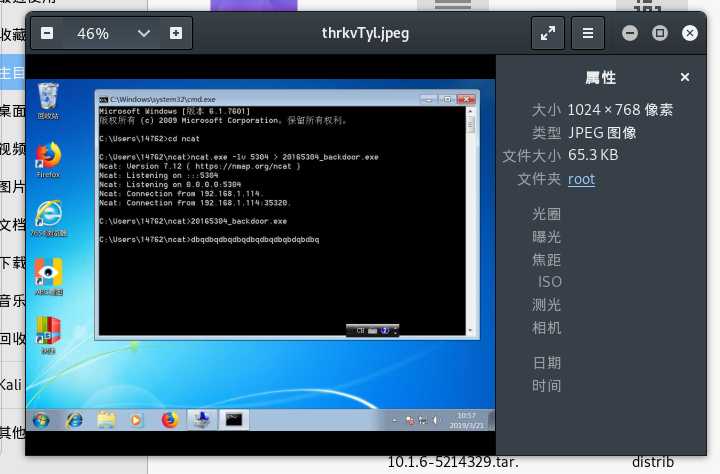The height and width of the screenshot is (474, 720).
Task: Select the distrib item in file manager
Action: [652, 463]
